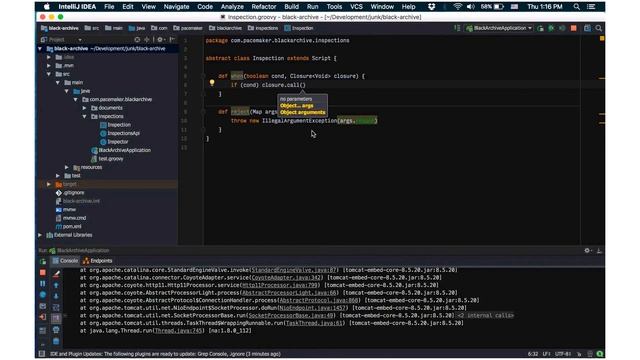Open the BlackArchiveApplication run configuration dropdown
Image resolution: width=640 pixels, height=360 pixels.
click(499, 28)
